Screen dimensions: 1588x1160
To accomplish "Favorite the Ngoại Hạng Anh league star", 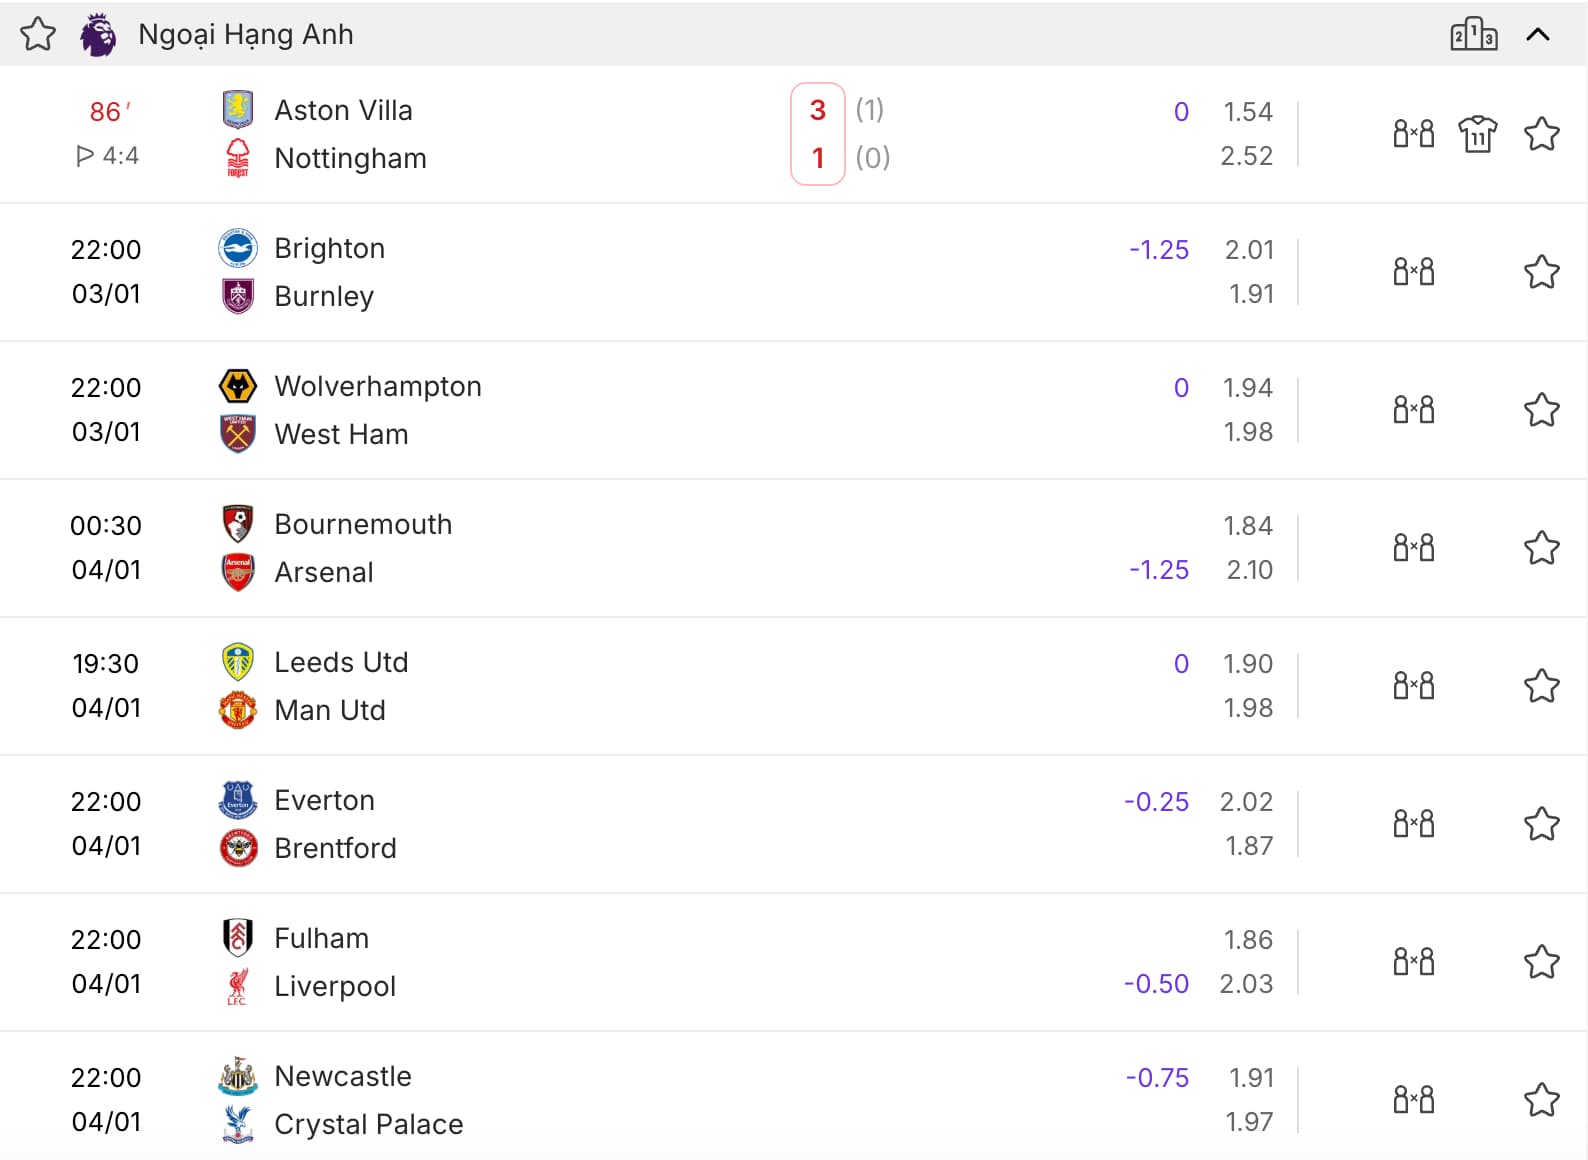I will tap(38, 35).
